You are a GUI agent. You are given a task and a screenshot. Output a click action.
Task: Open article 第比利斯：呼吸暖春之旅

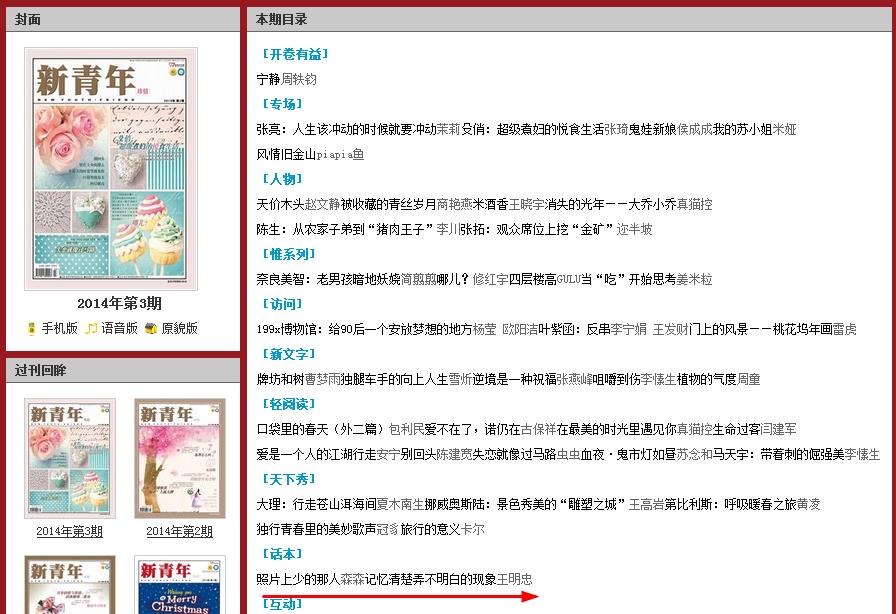[730, 504]
